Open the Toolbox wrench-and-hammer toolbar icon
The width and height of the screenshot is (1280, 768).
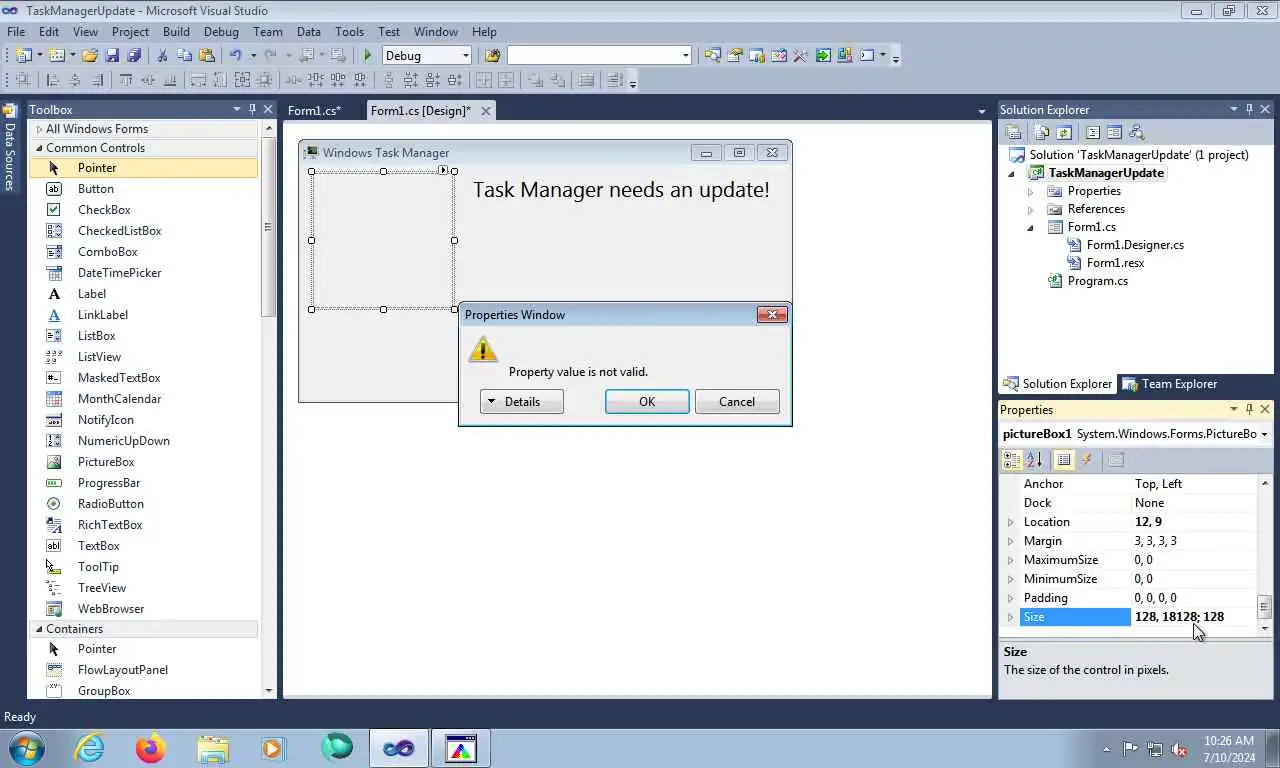[x=800, y=56]
